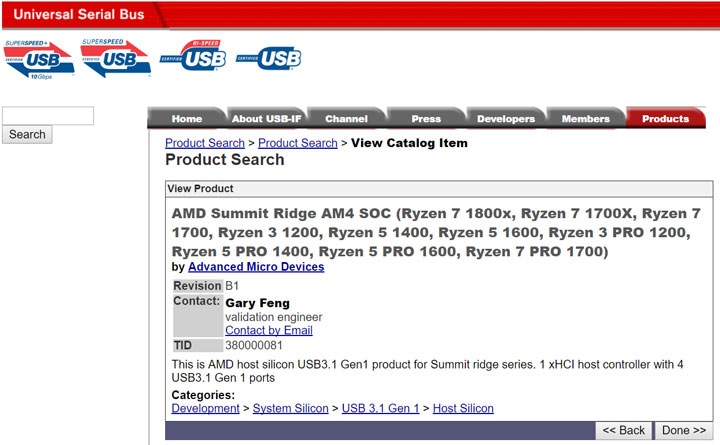
Task: Click the second SuperSpeed USB certified logo
Action: pos(116,58)
